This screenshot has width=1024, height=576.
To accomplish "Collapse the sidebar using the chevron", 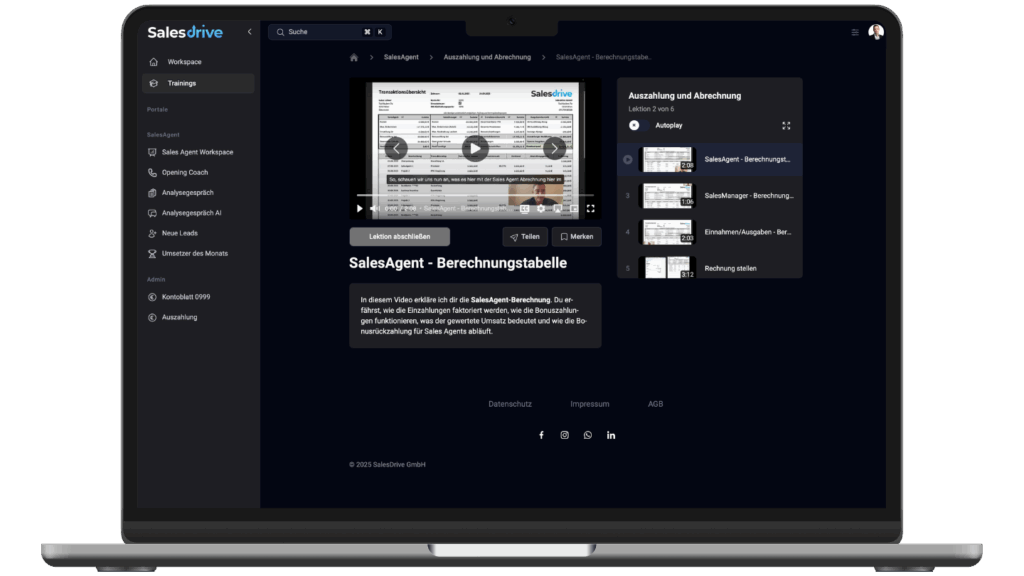I will [249, 32].
